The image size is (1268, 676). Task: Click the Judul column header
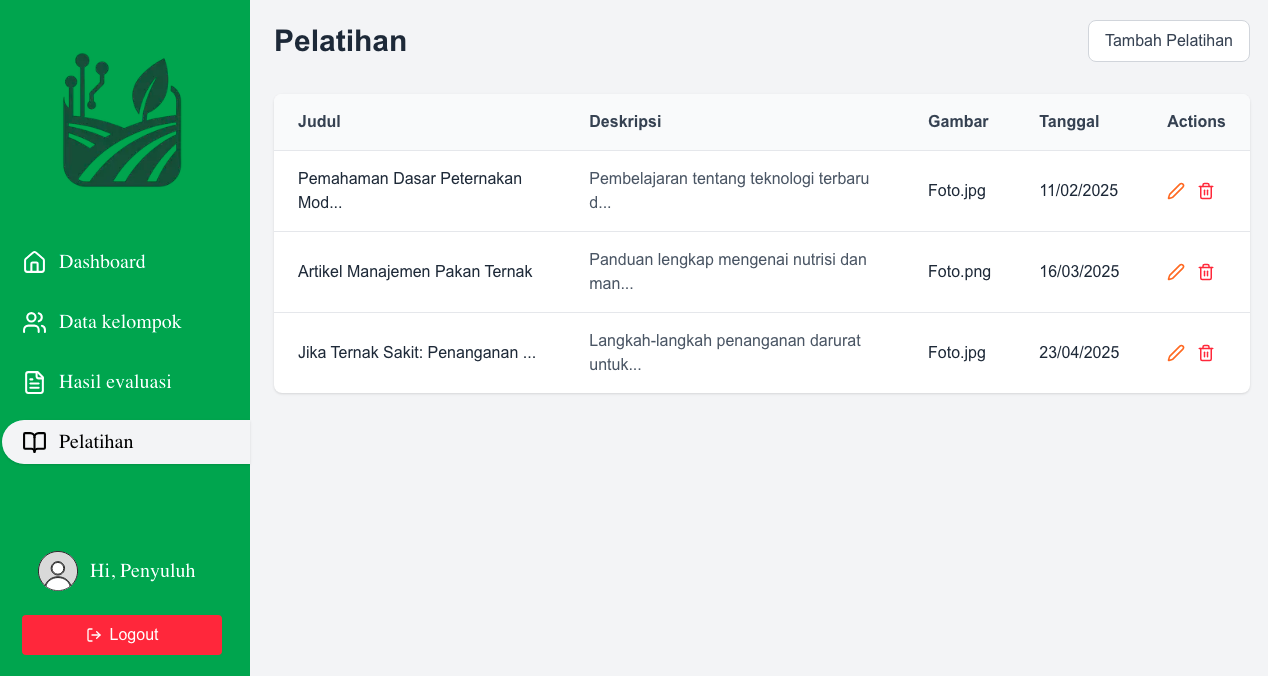319,122
